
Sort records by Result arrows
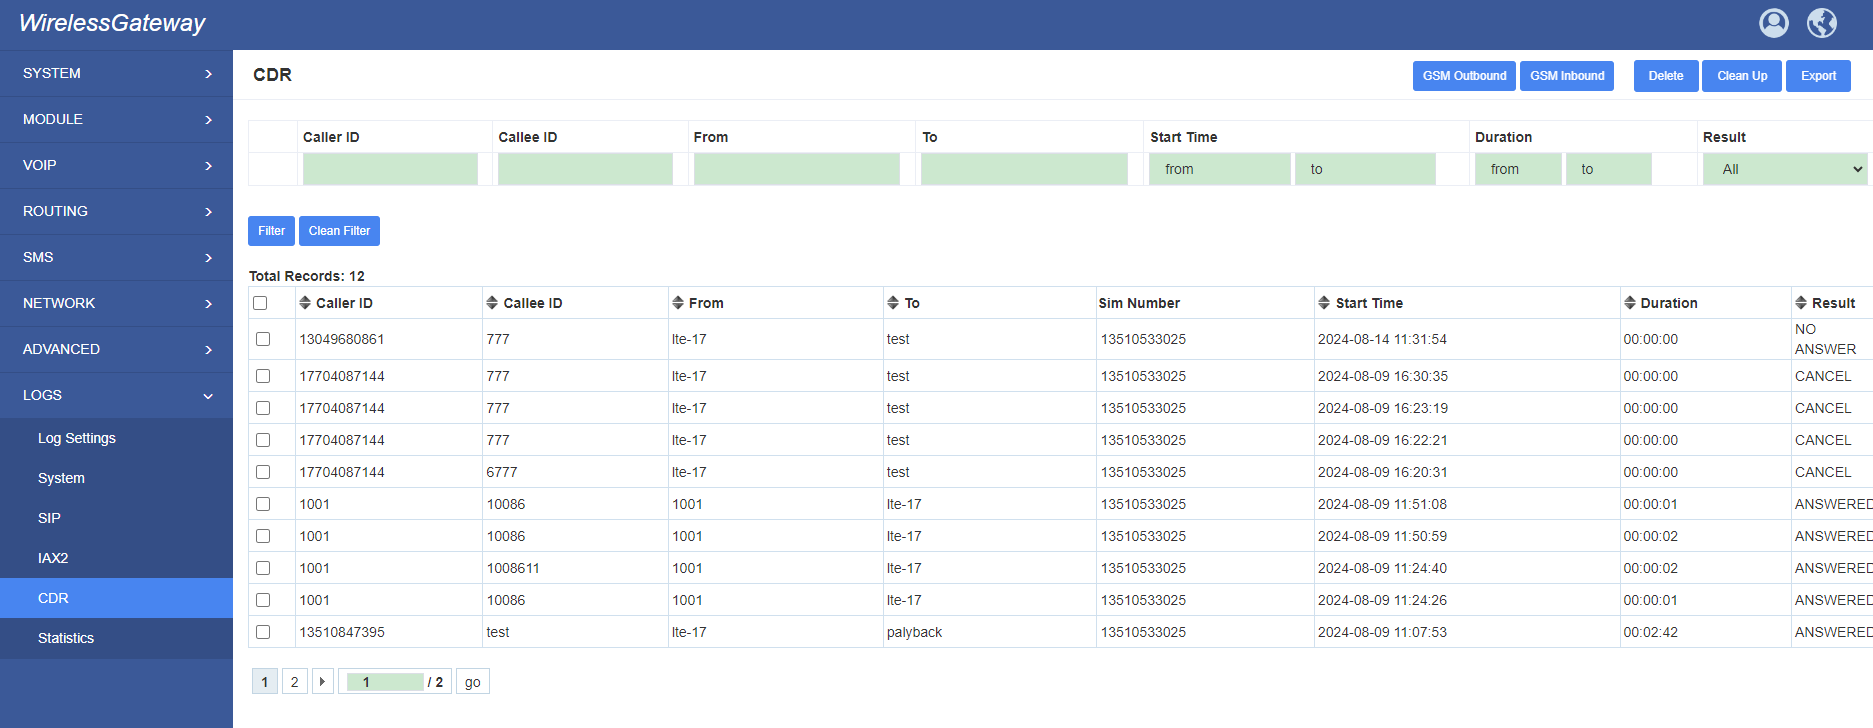coord(1801,303)
